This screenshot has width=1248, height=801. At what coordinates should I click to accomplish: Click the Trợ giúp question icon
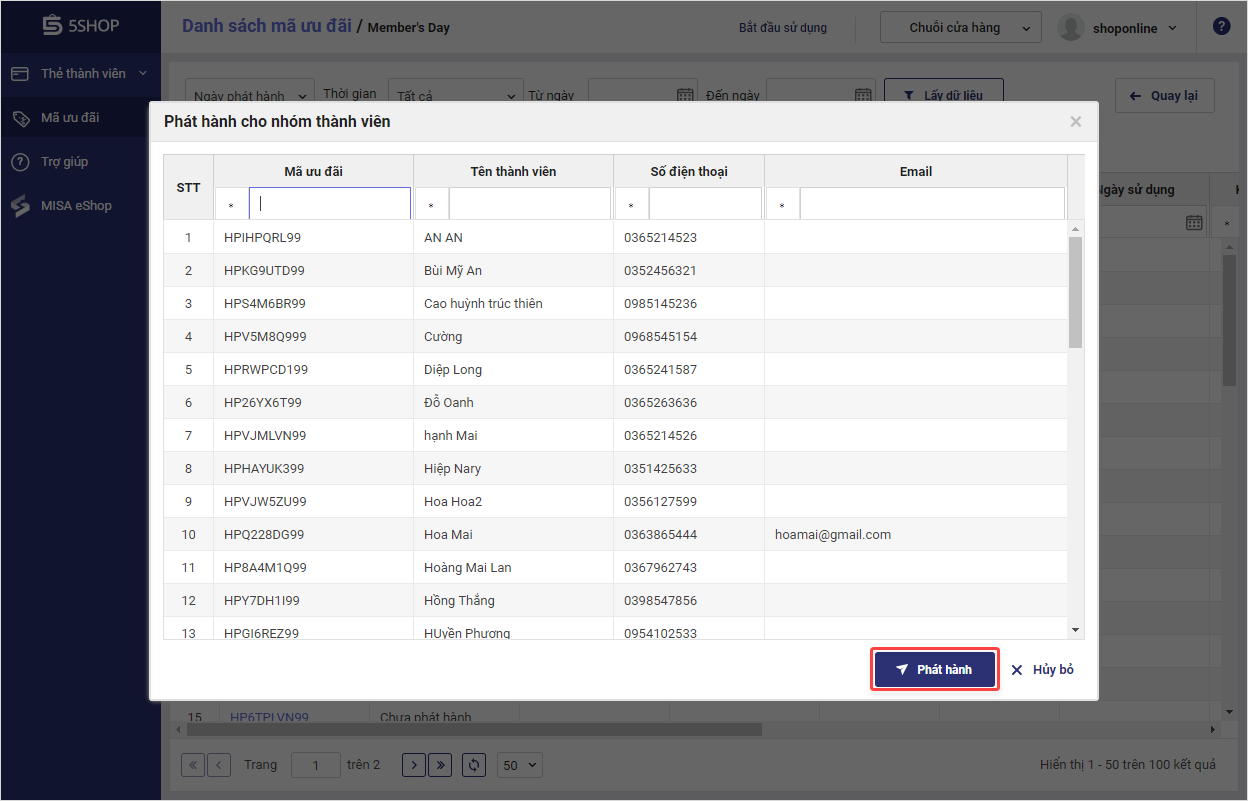(x=20, y=162)
